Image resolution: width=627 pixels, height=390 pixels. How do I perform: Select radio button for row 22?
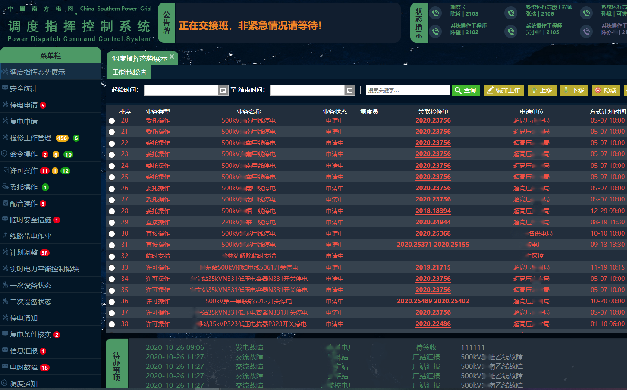tap(112, 143)
